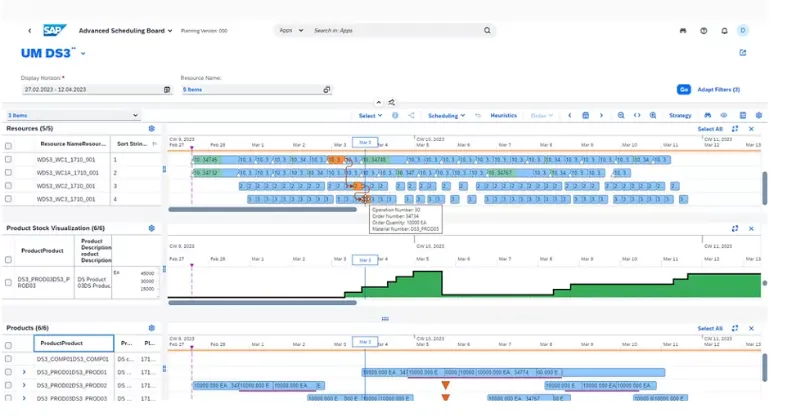
Task: Move the chart to the previous period
Action: (x=570, y=116)
